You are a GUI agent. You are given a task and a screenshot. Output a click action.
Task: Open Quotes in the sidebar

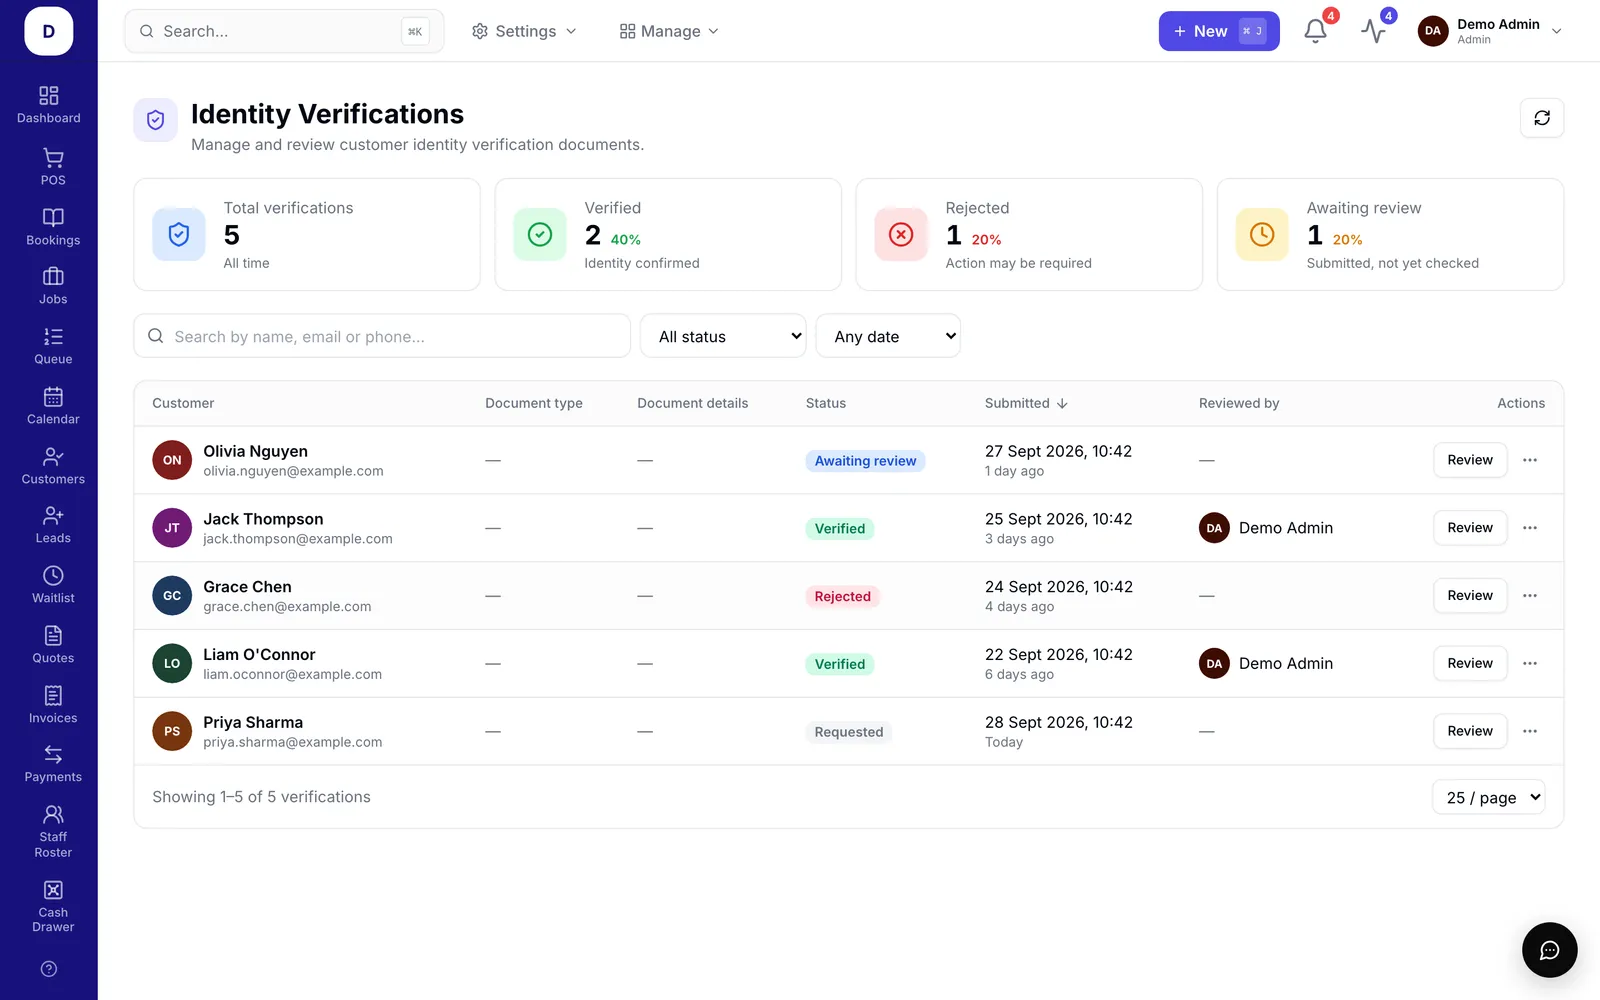click(53, 645)
